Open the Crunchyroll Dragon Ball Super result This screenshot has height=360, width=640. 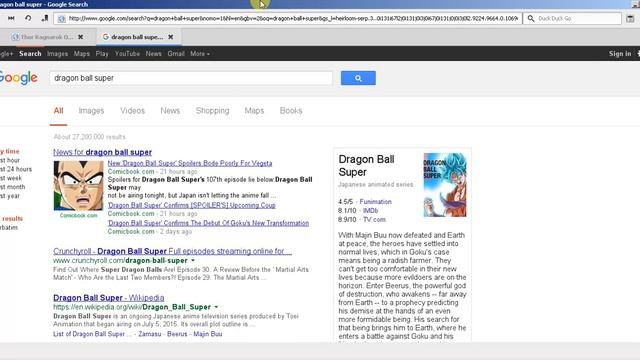coord(172,251)
